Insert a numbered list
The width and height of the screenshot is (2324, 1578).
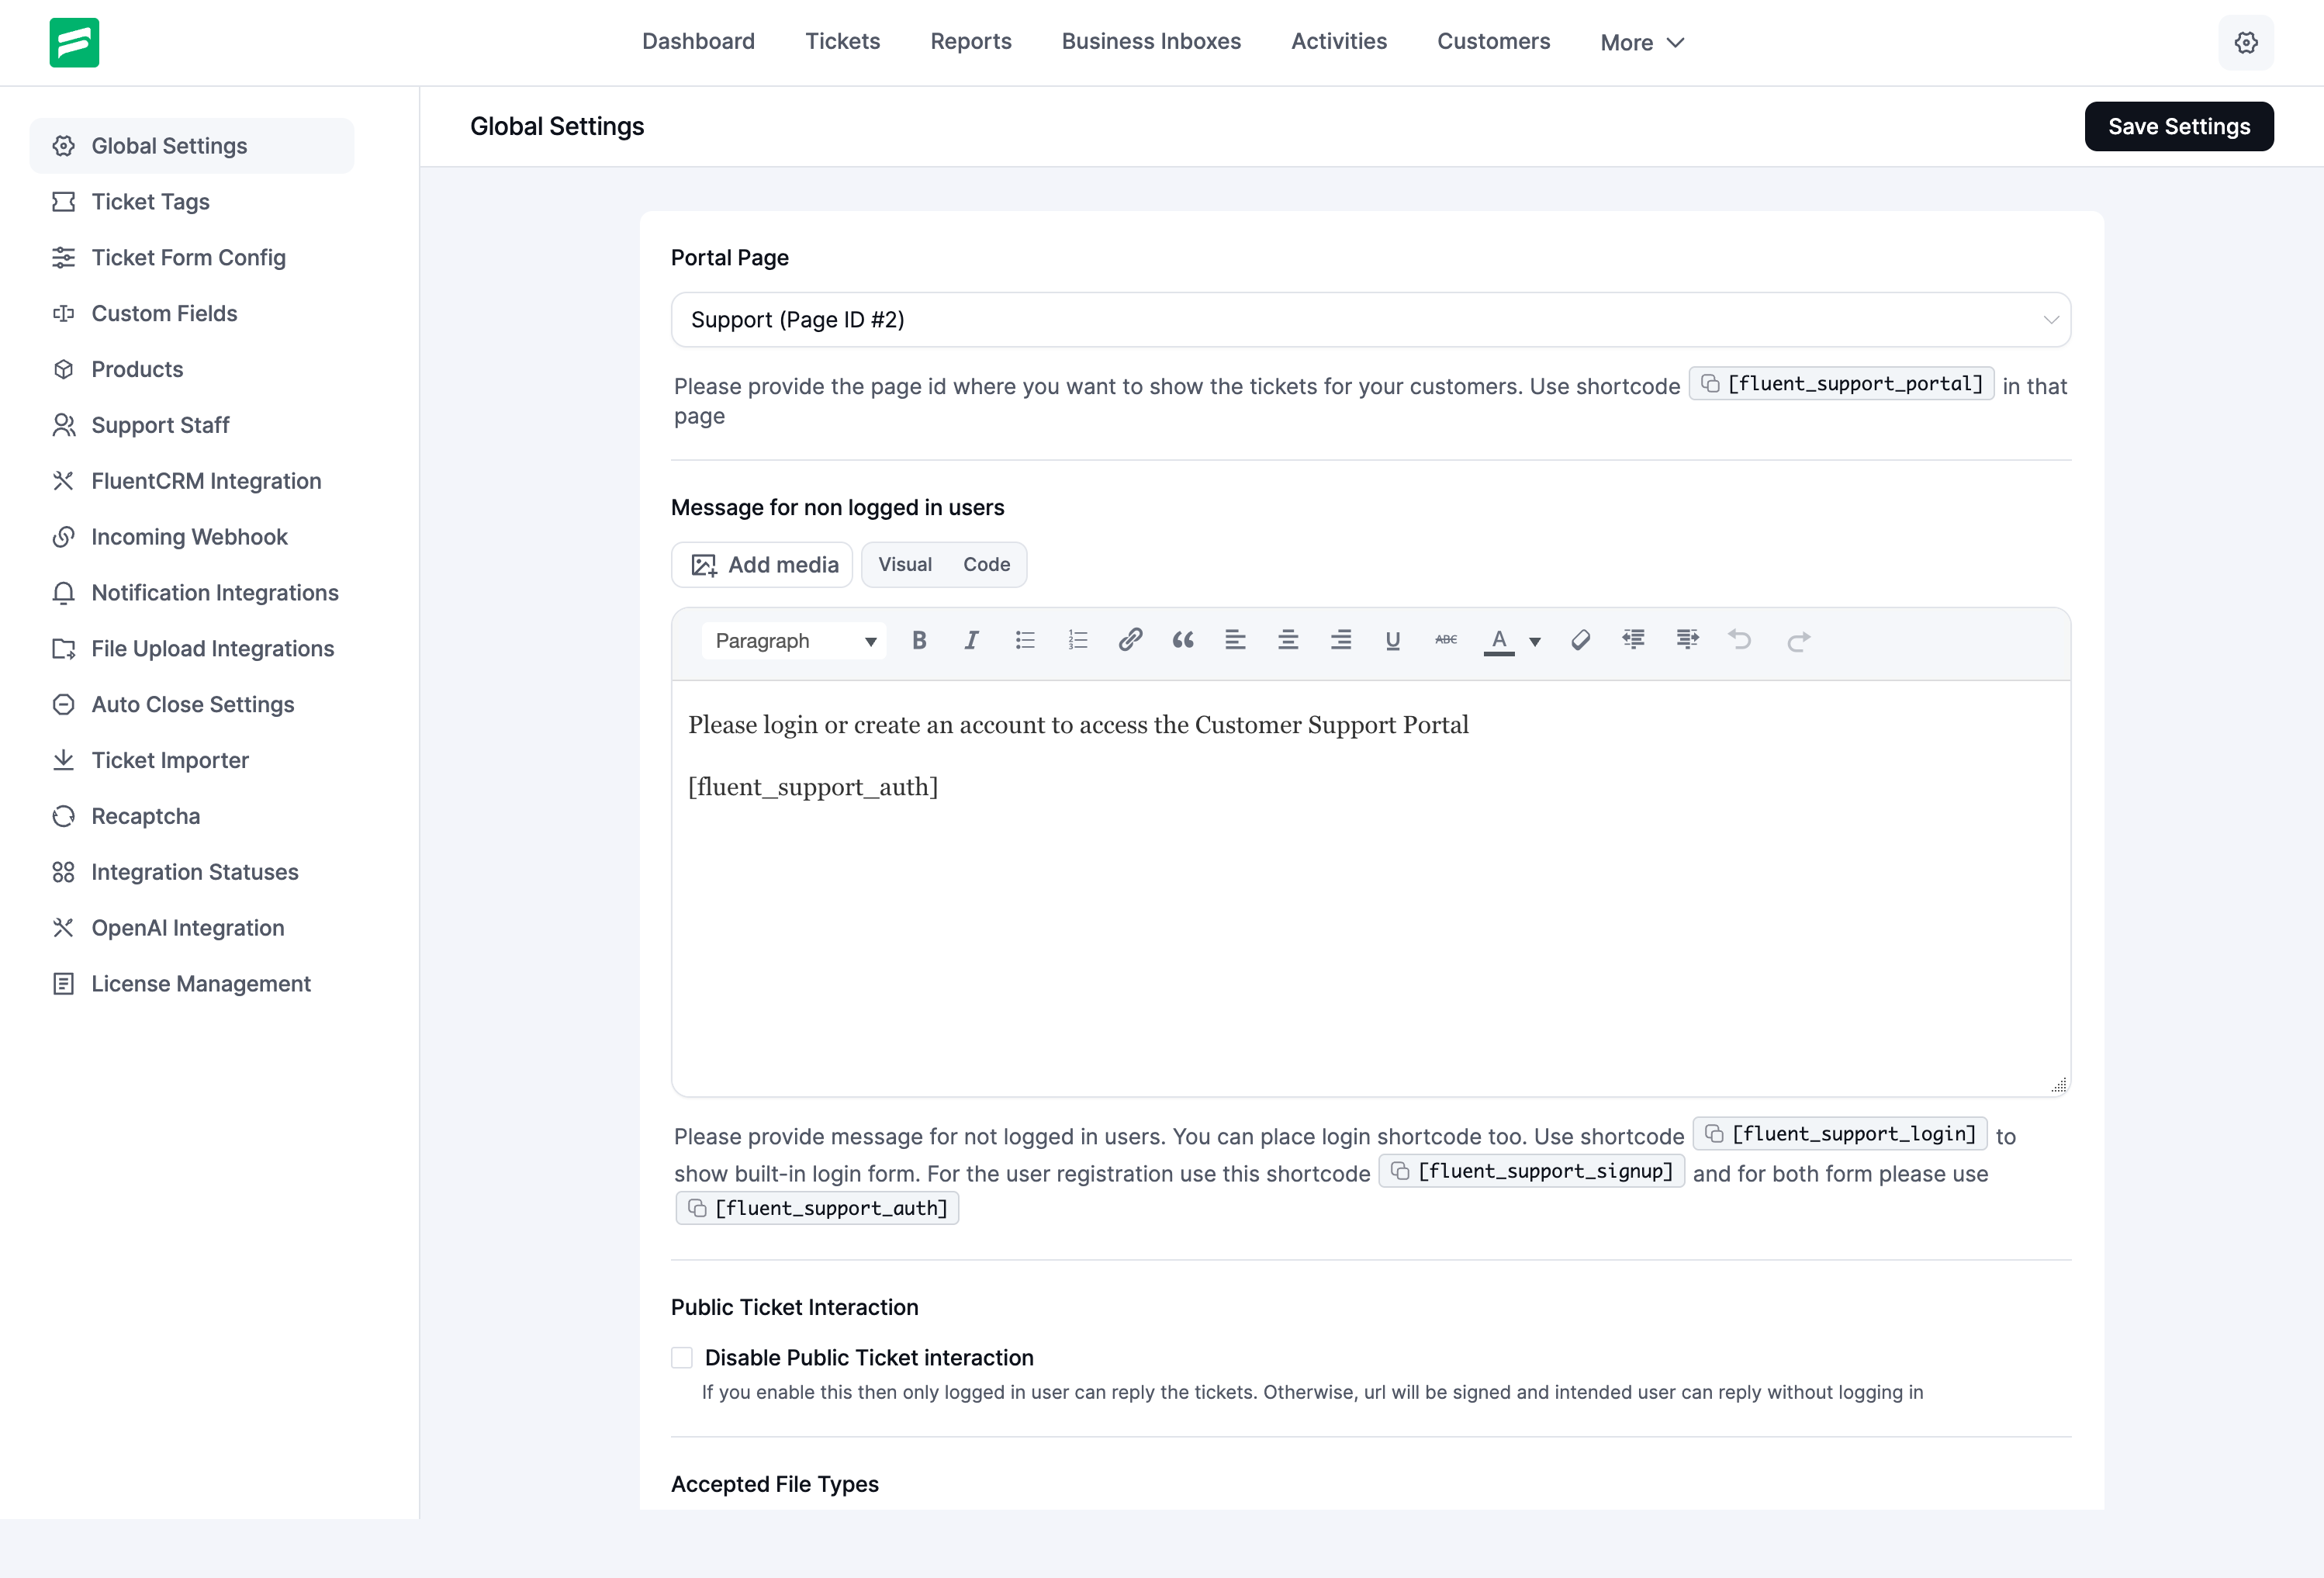point(1077,640)
